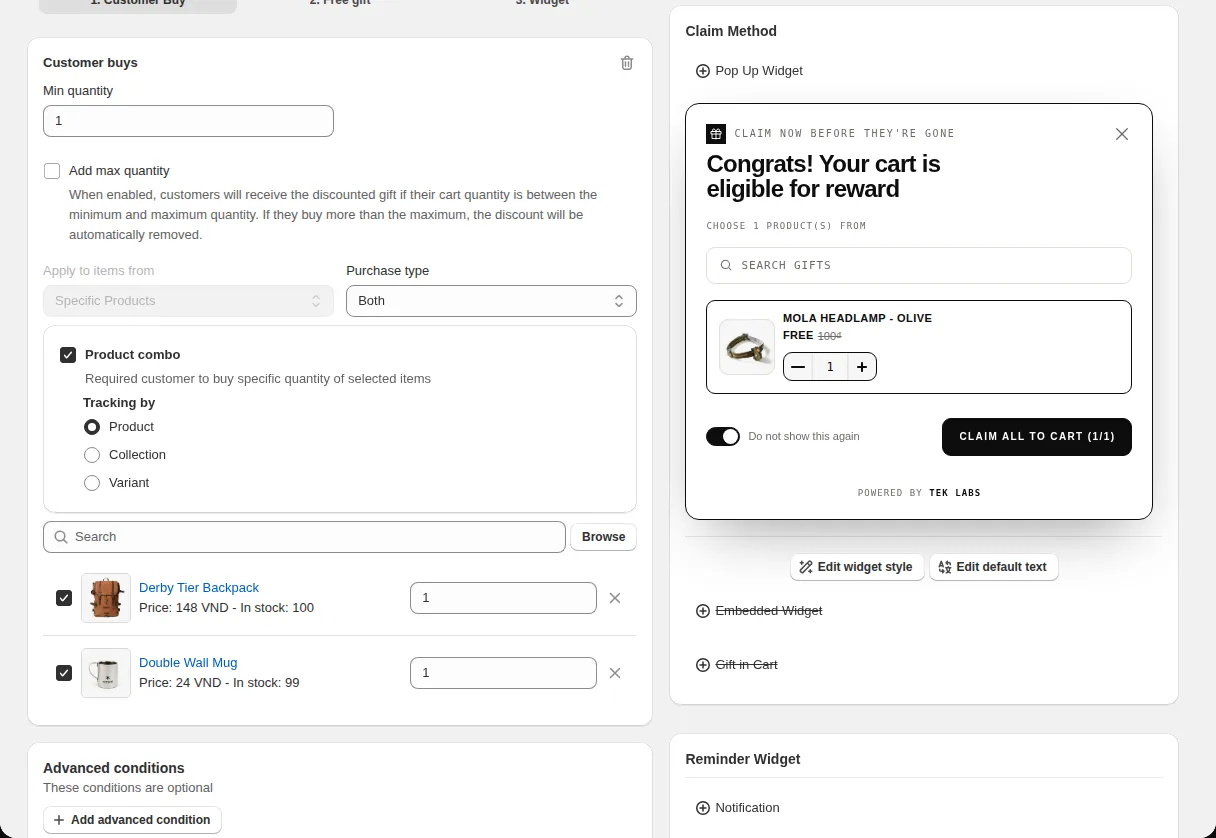Click the Search Gifts field in popup
This screenshot has width=1216, height=838.
coord(919,266)
